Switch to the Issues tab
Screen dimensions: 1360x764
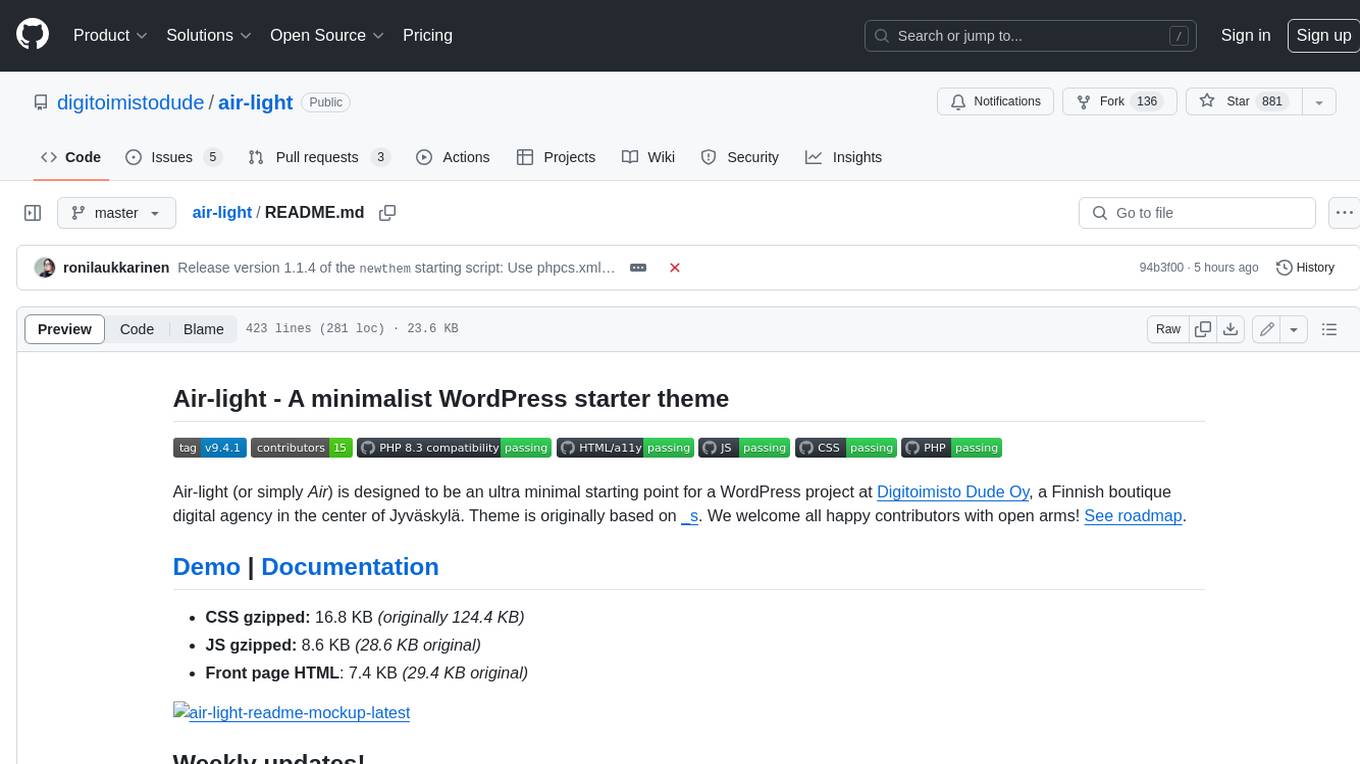coord(173,157)
